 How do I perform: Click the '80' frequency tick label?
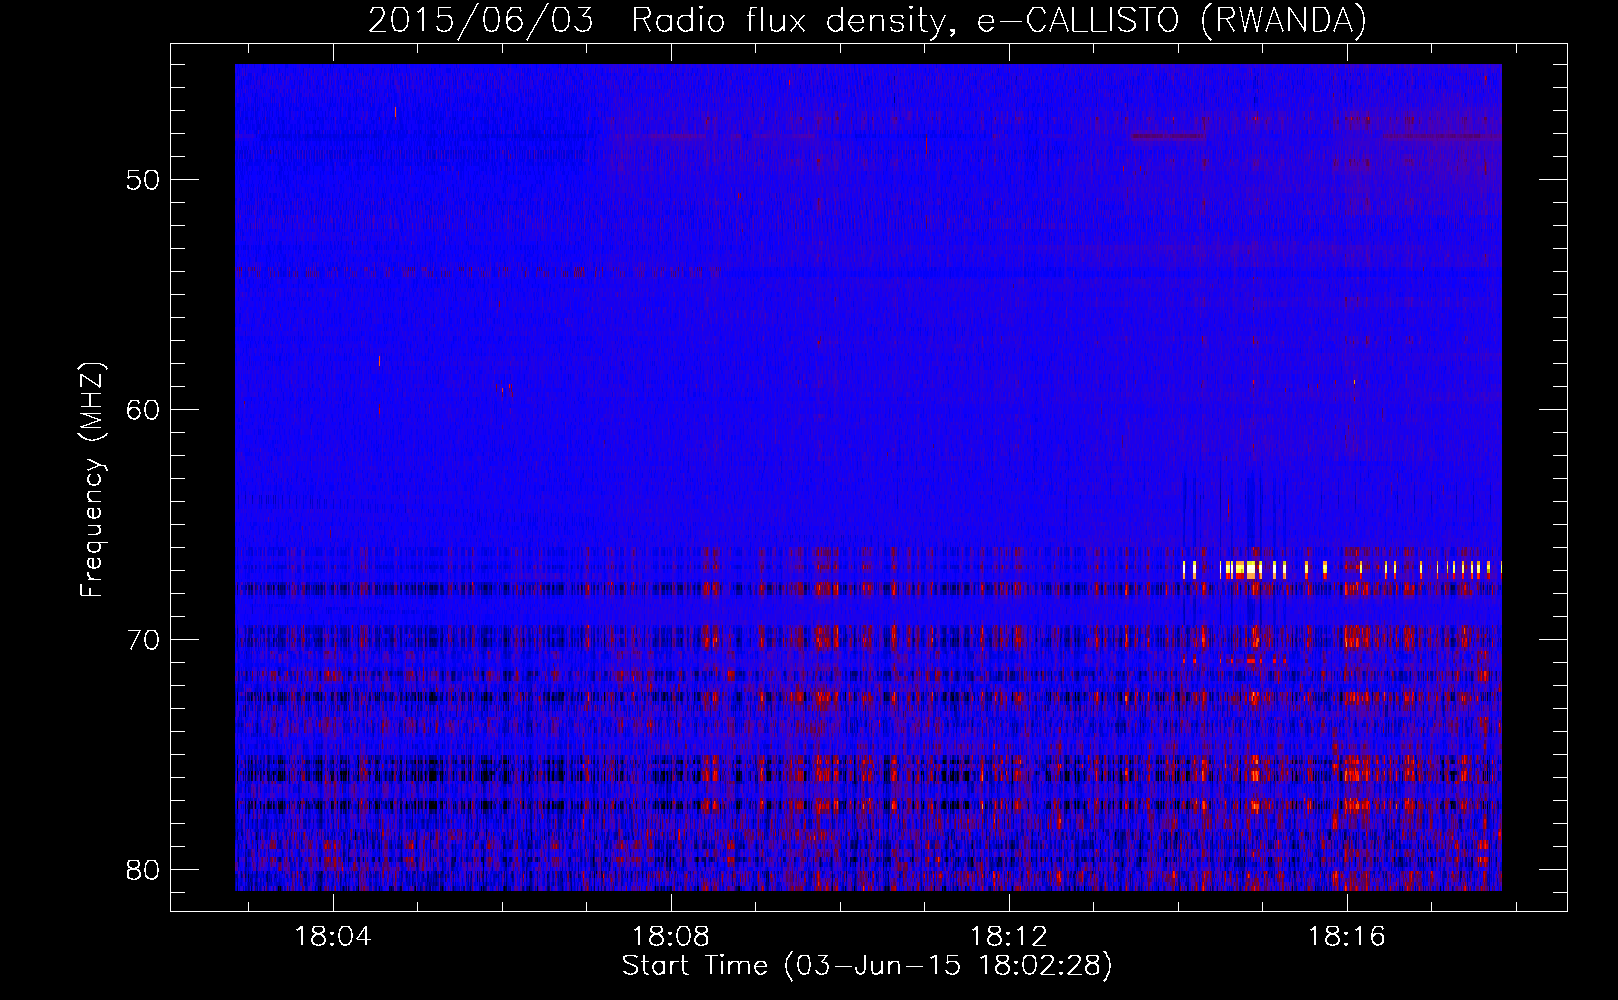(x=143, y=870)
